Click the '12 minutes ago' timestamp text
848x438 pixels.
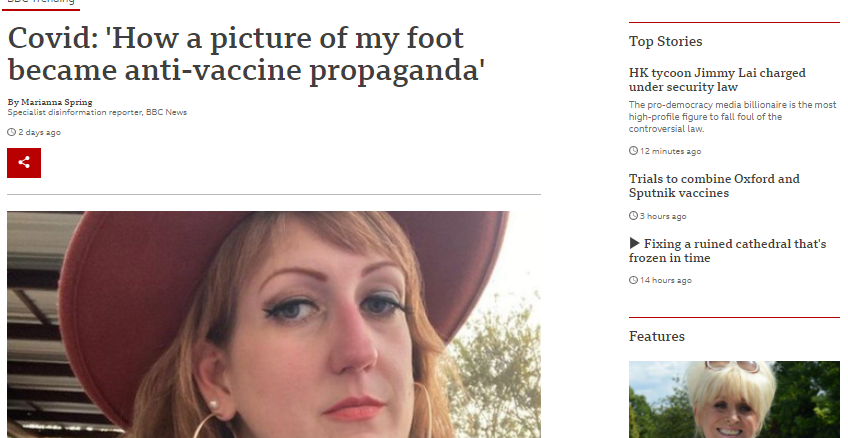click(x=671, y=151)
